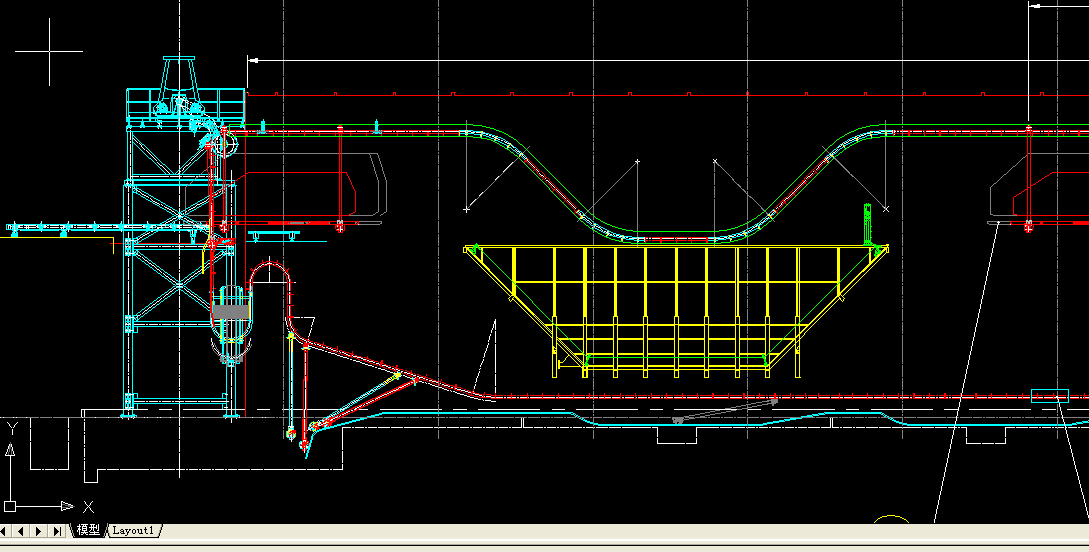The image size is (1089, 552).
Task: Jump to the first layout tab arrow
Action: click(x=10, y=530)
